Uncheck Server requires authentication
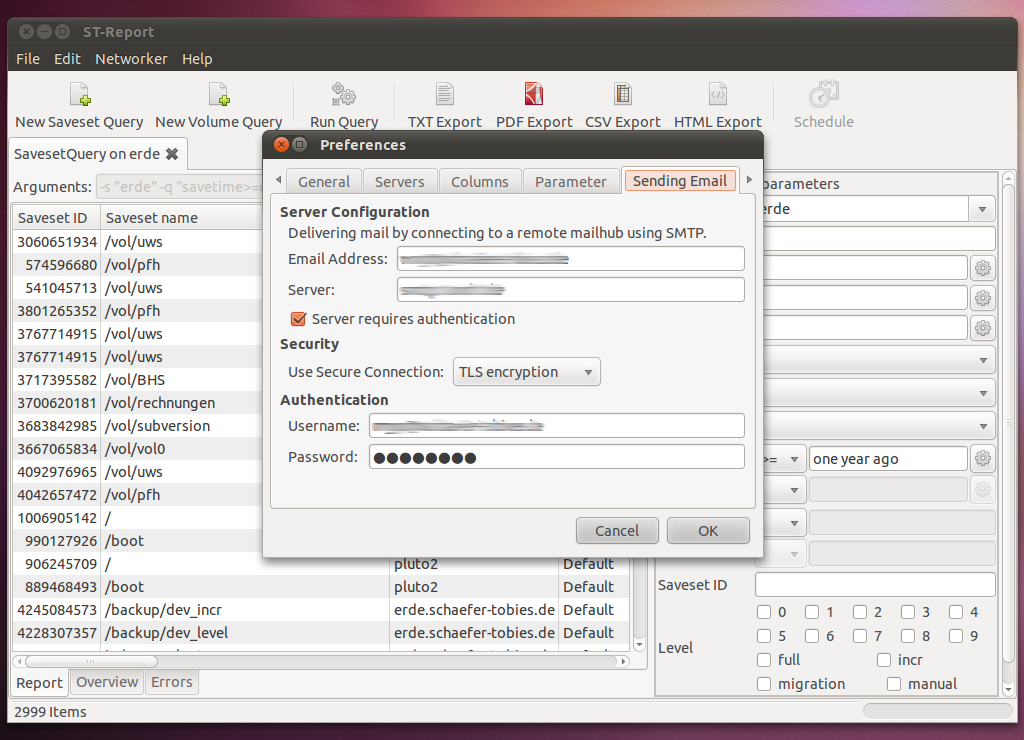The height and width of the screenshot is (740, 1024). coord(298,319)
